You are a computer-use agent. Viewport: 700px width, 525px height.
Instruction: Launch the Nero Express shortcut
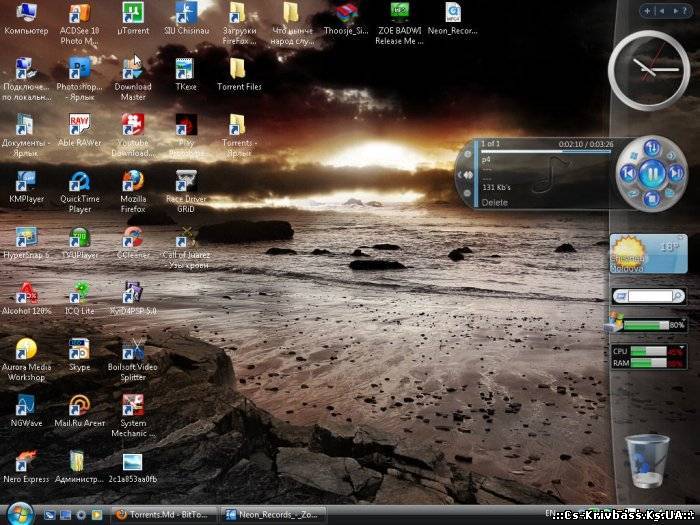[26, 467]
